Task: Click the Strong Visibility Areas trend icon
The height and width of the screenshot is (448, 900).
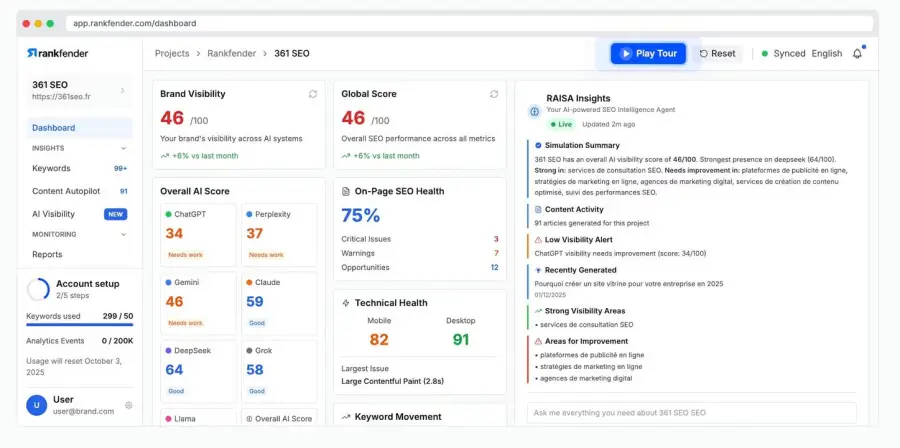Action: [x=538, y=311]
